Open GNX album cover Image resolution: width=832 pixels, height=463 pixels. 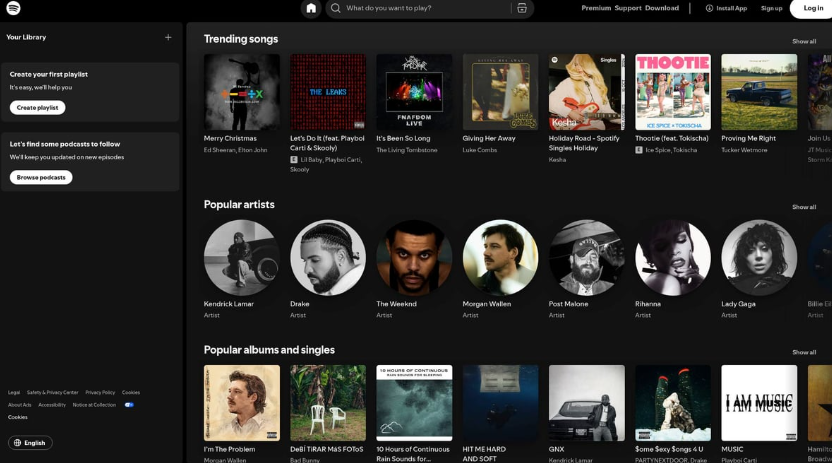[x=586, y=403]
